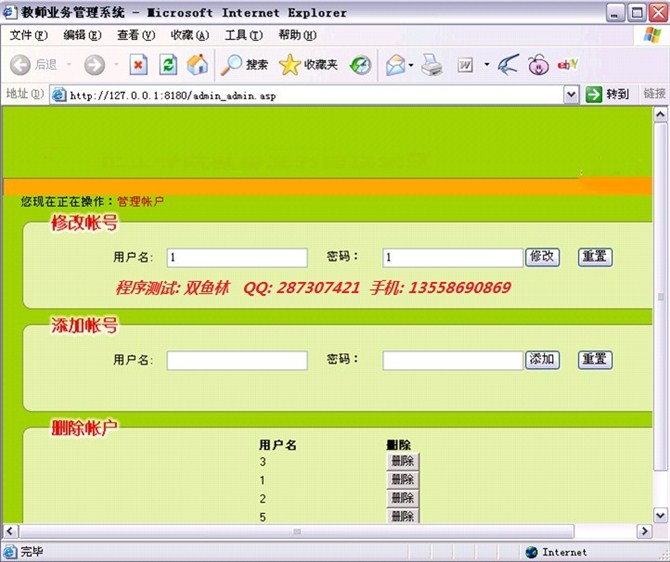670x562 pixels.
Task: Minimize the Internet Explorer window
Action: [x=614, y=13]
